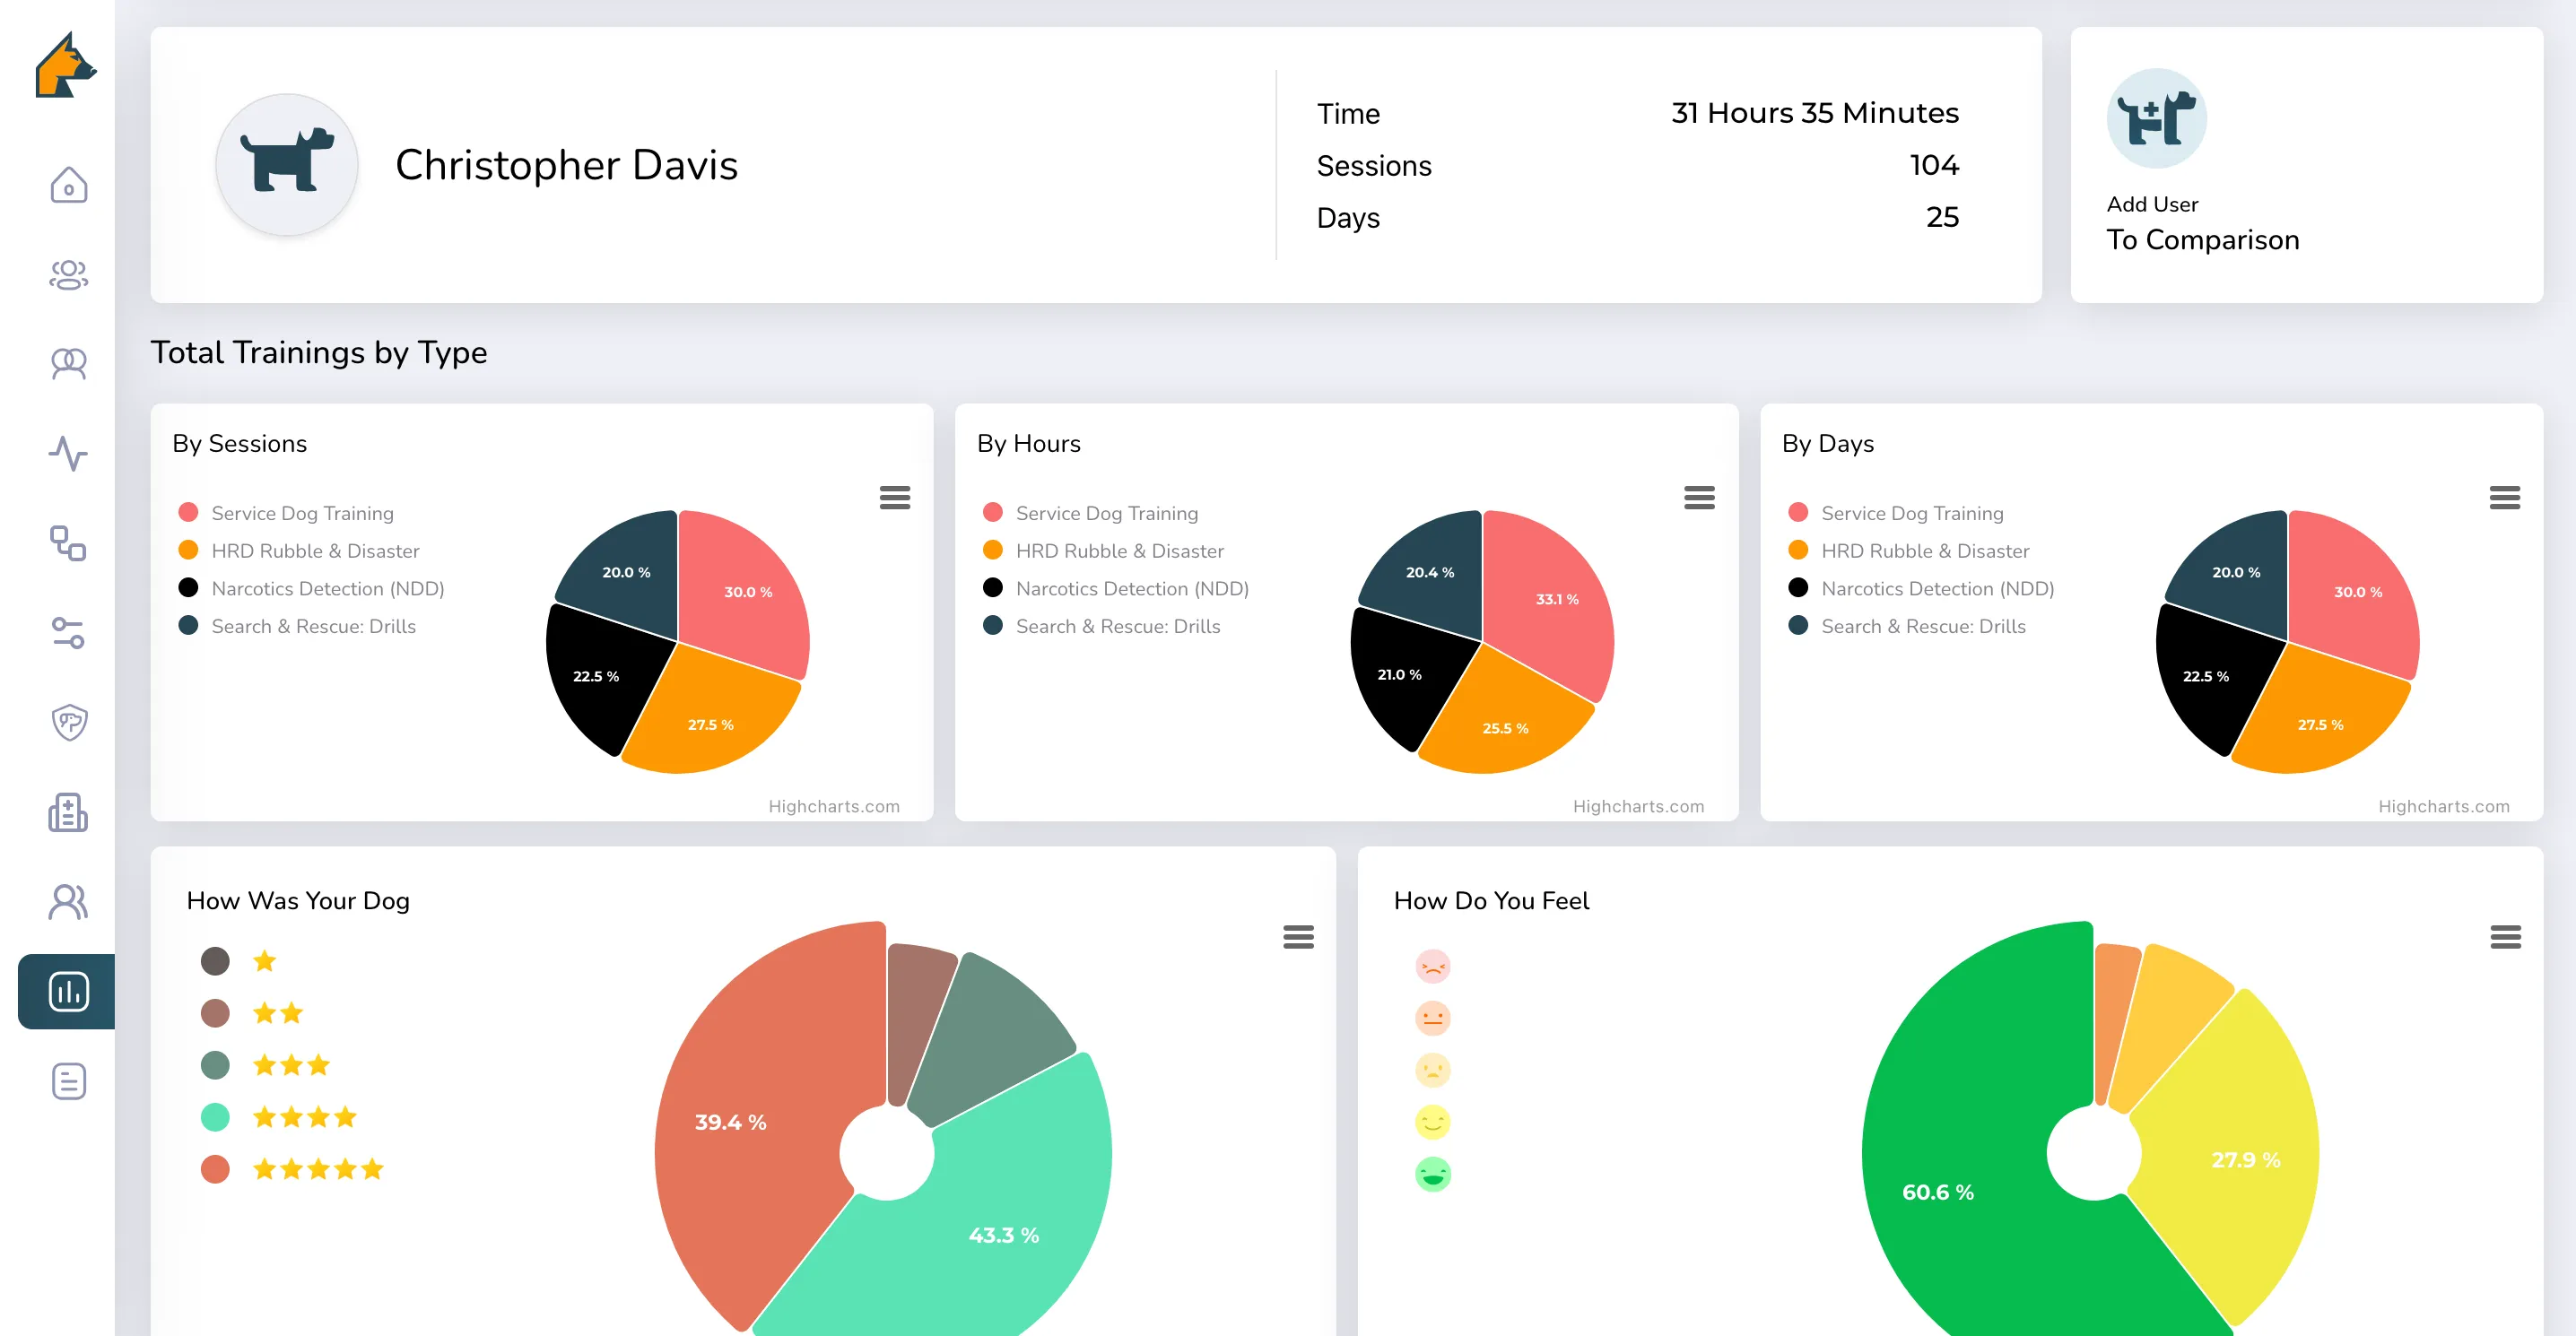This screenshot has height=1336, width=2576.
Task: Click the angry red face legend icon
Action: 1432,966
